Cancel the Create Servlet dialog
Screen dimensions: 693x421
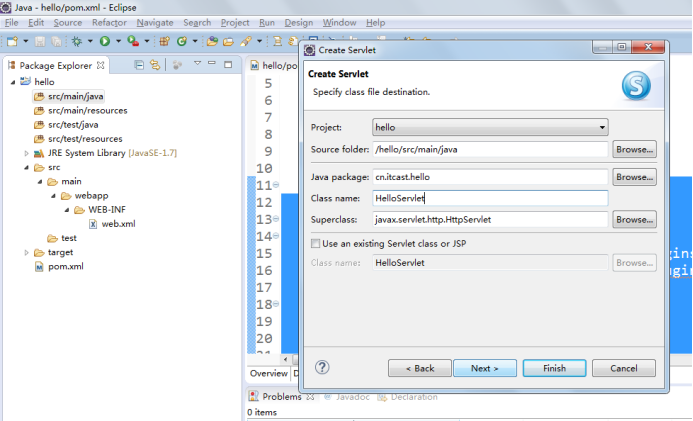(624, 368)
